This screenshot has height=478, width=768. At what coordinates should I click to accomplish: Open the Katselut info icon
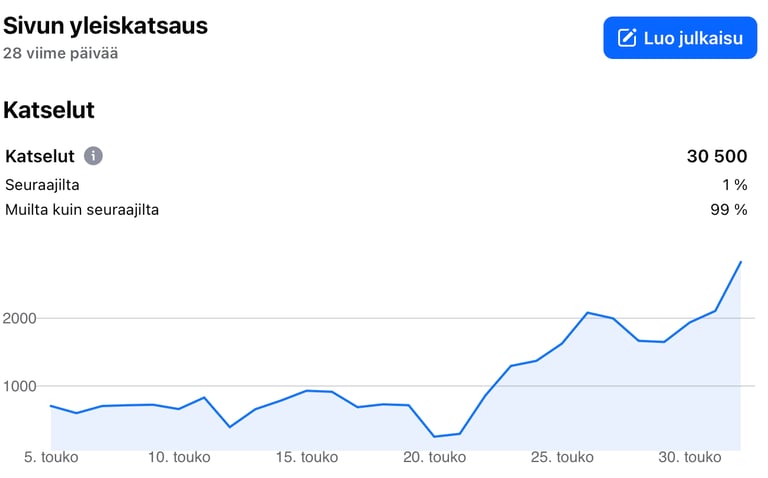click(93, 156)
